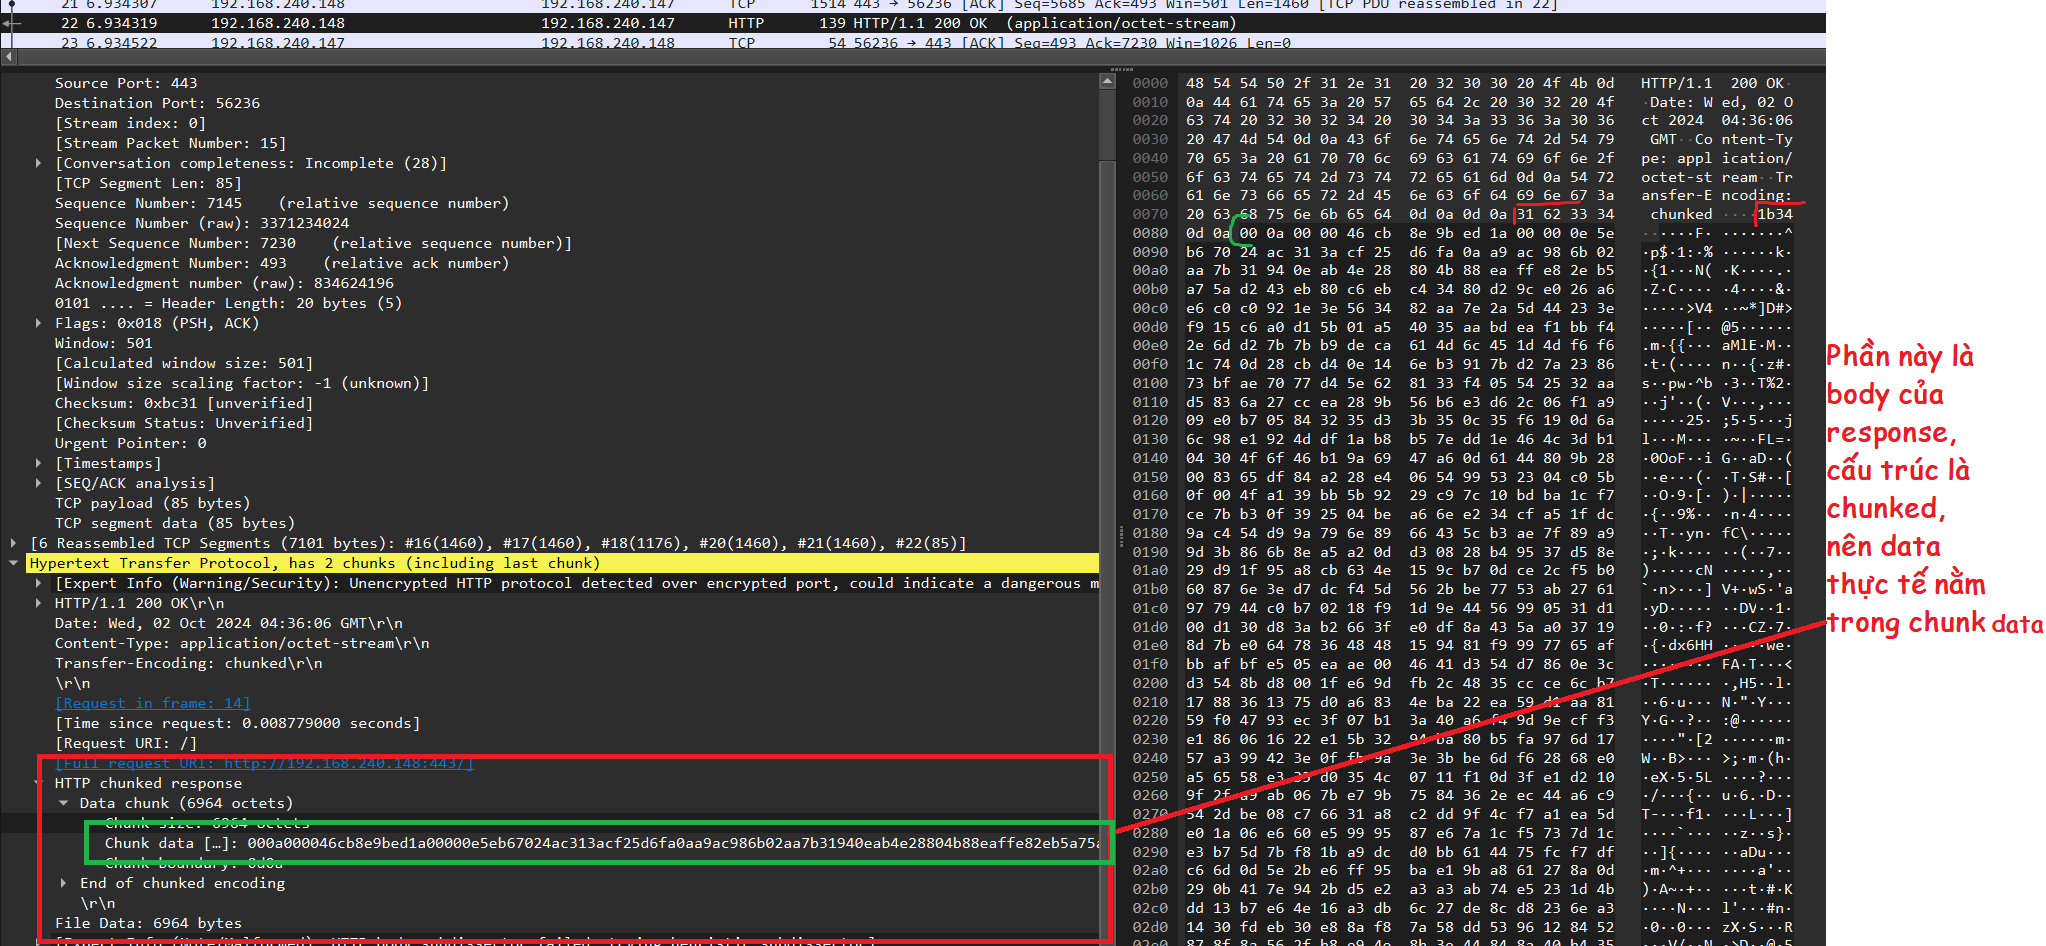Image resolution: width=2046 pixels, height=946 pixels.
Task: Select the [Calculated window size: 501] line
Action: pos(184,363)
